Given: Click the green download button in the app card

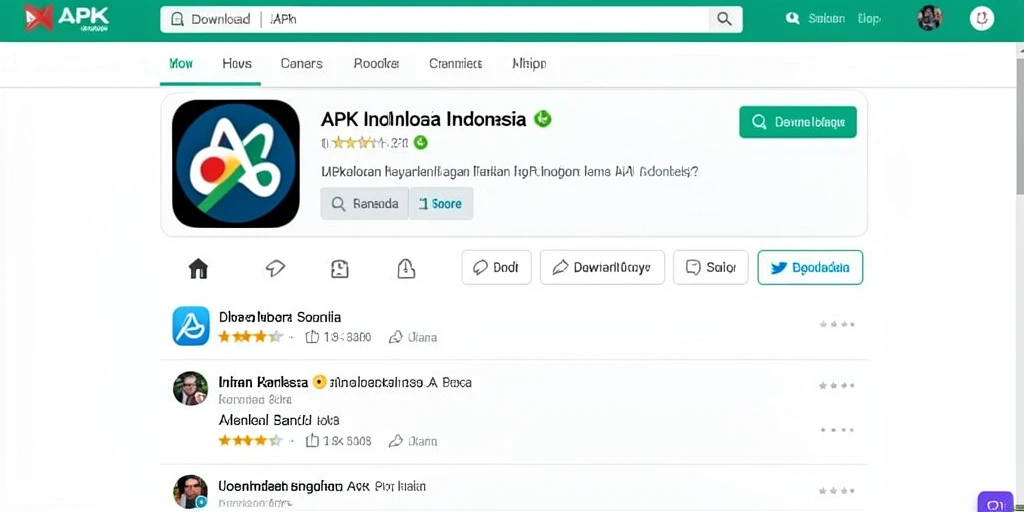Looking at the screenshot, I should tap(797, 122).
